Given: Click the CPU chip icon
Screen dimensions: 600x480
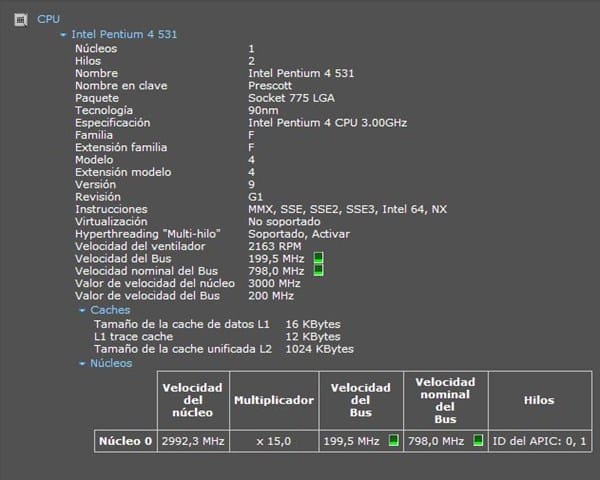Looking at the screenshot, I should (20, 20).
